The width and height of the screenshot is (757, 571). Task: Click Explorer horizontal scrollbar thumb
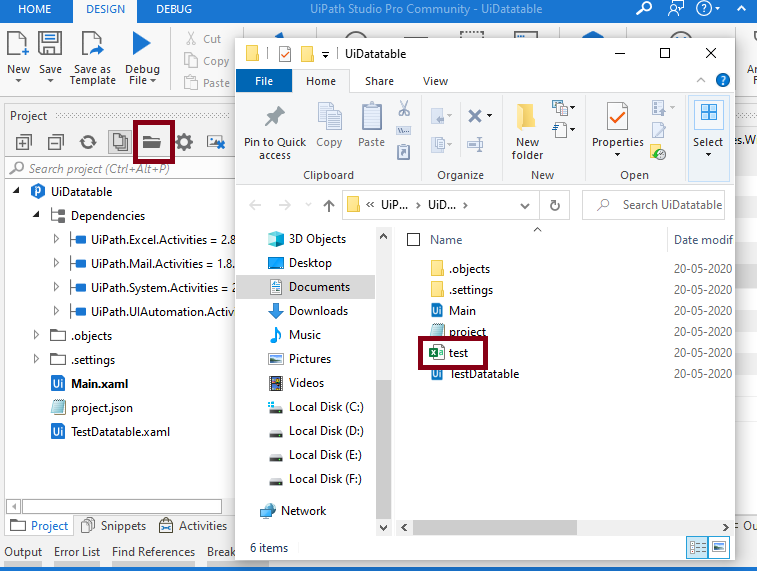point(494,528)
